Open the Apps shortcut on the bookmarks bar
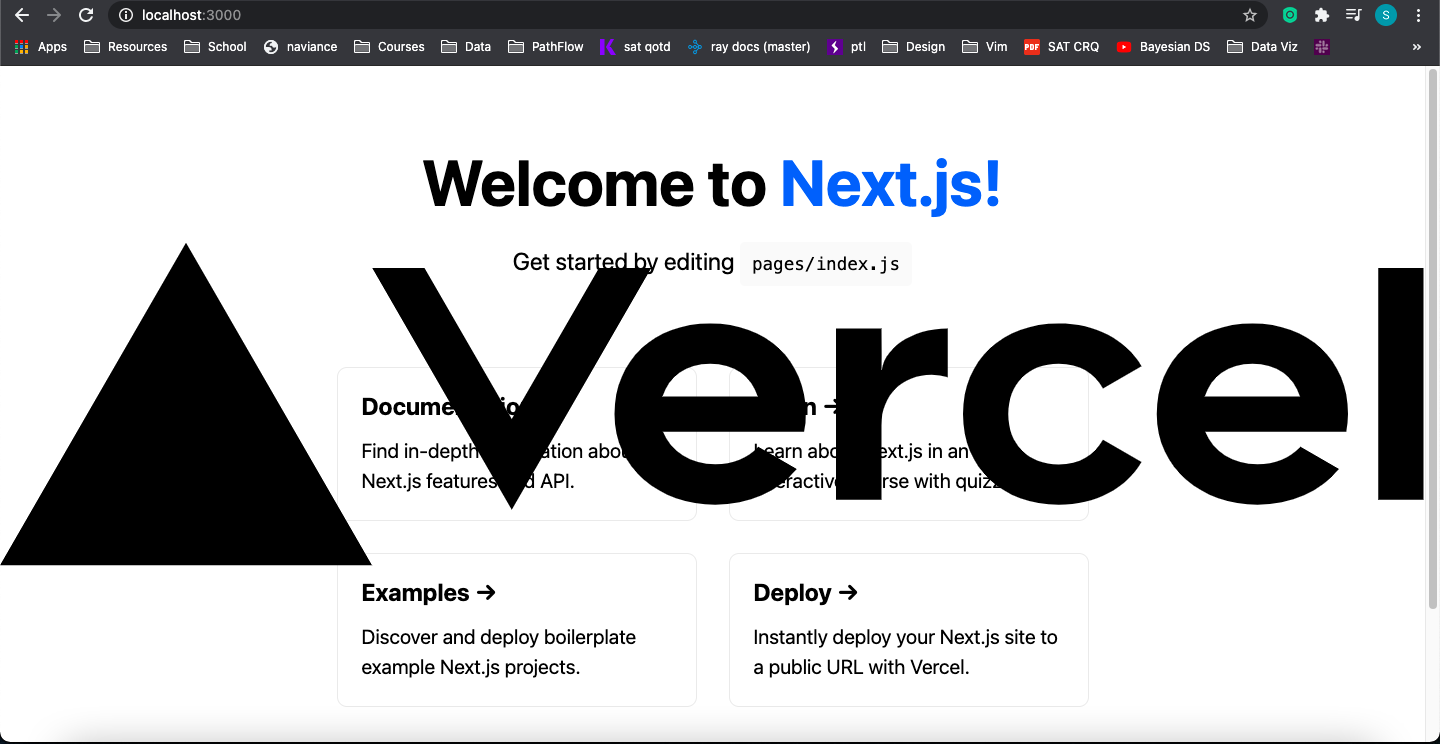The image size is (1440, 744). point(40,46)
